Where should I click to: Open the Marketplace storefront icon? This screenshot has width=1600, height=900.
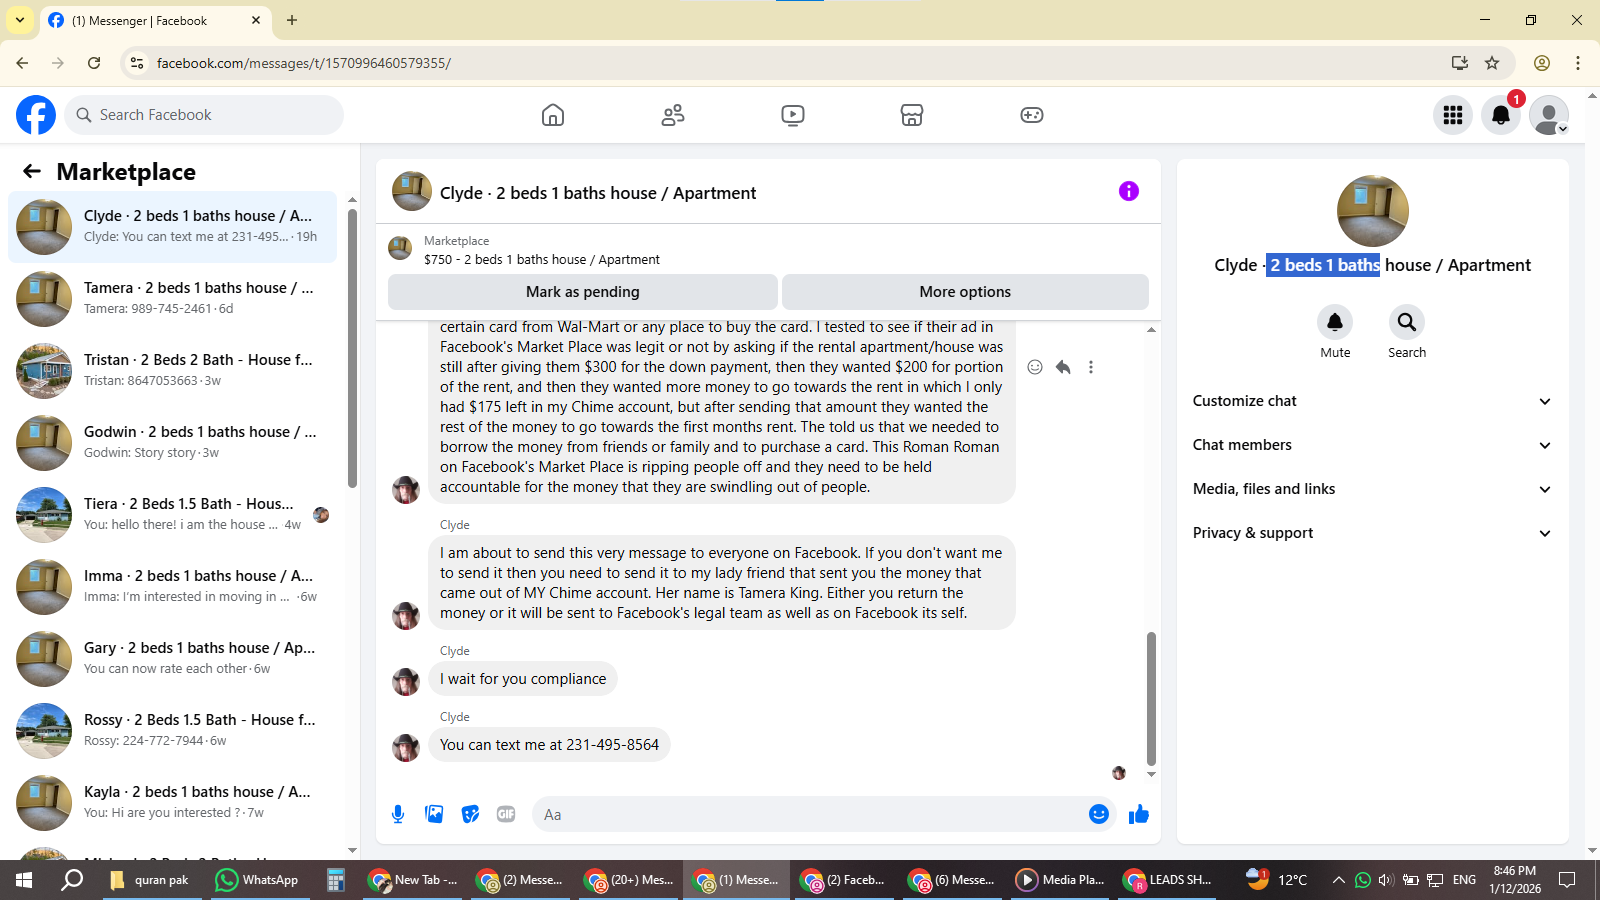tap(912, 115)
